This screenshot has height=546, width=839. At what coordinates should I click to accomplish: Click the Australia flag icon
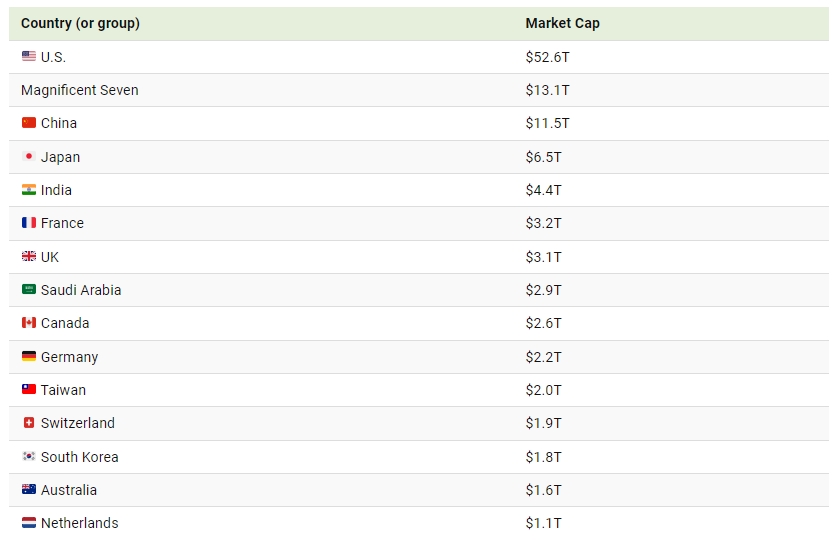29,490
